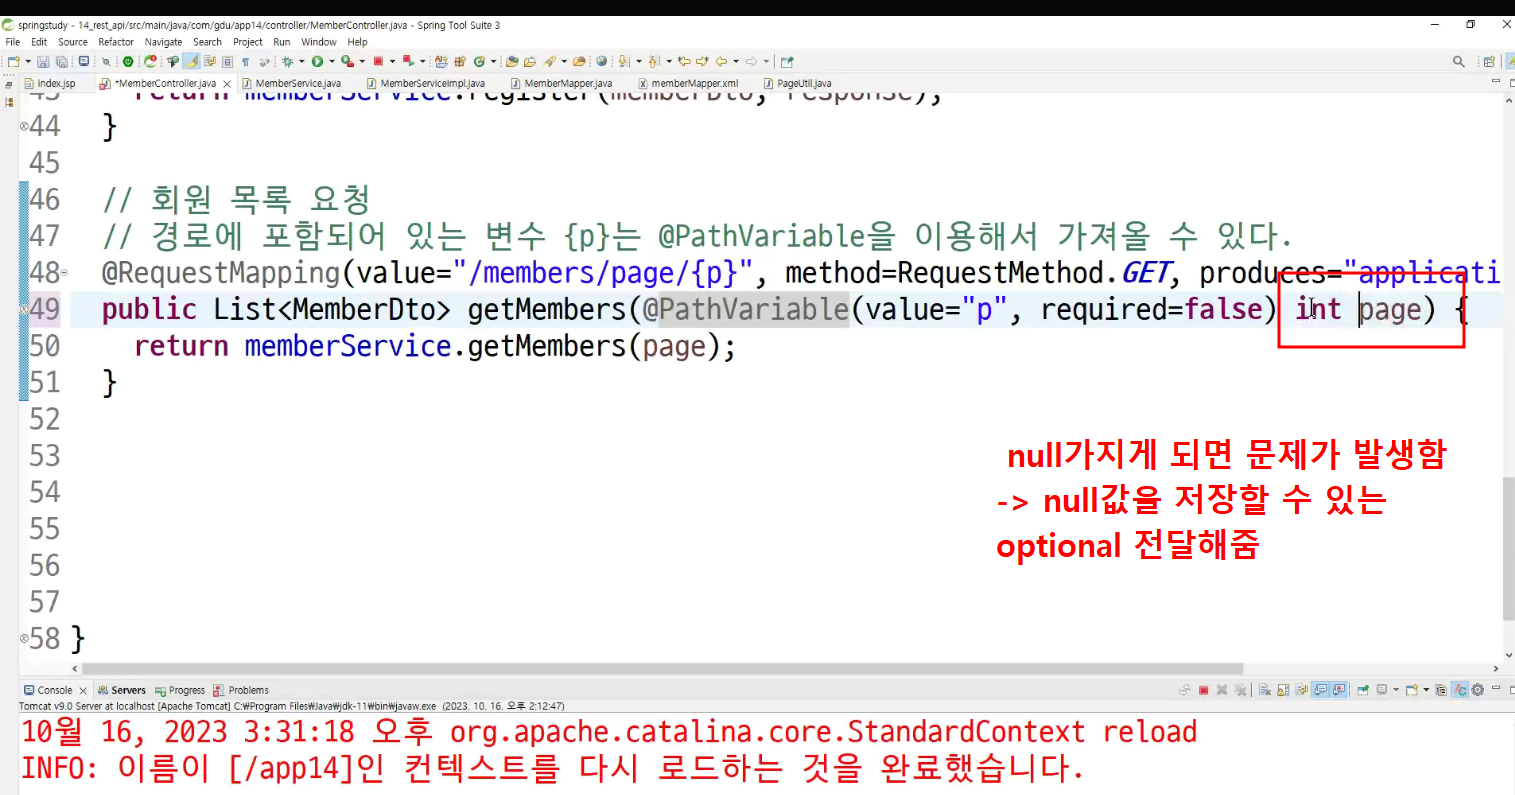This screenshot has width=1515, height=795.
Task: Click the Boot Dashboard green power icon
Action: [128, 62]
